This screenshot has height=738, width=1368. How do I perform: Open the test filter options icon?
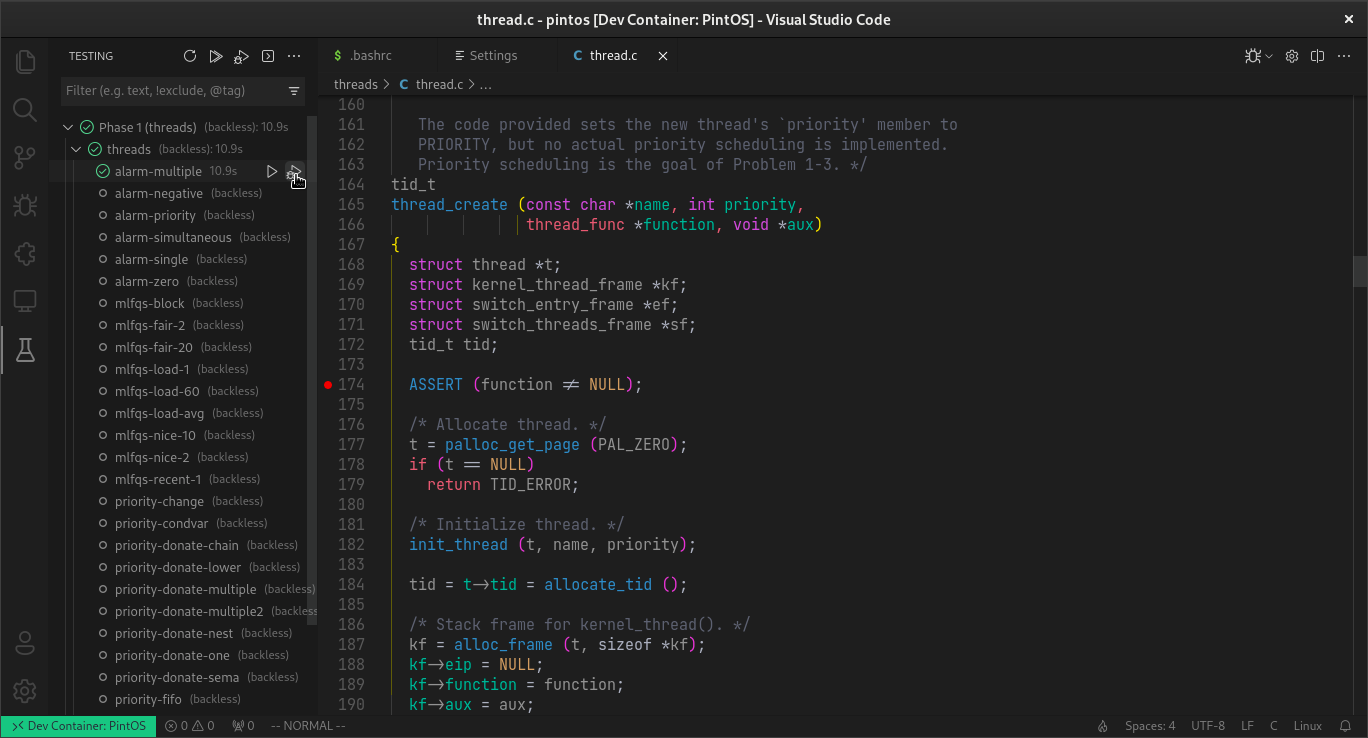(294, 91)
